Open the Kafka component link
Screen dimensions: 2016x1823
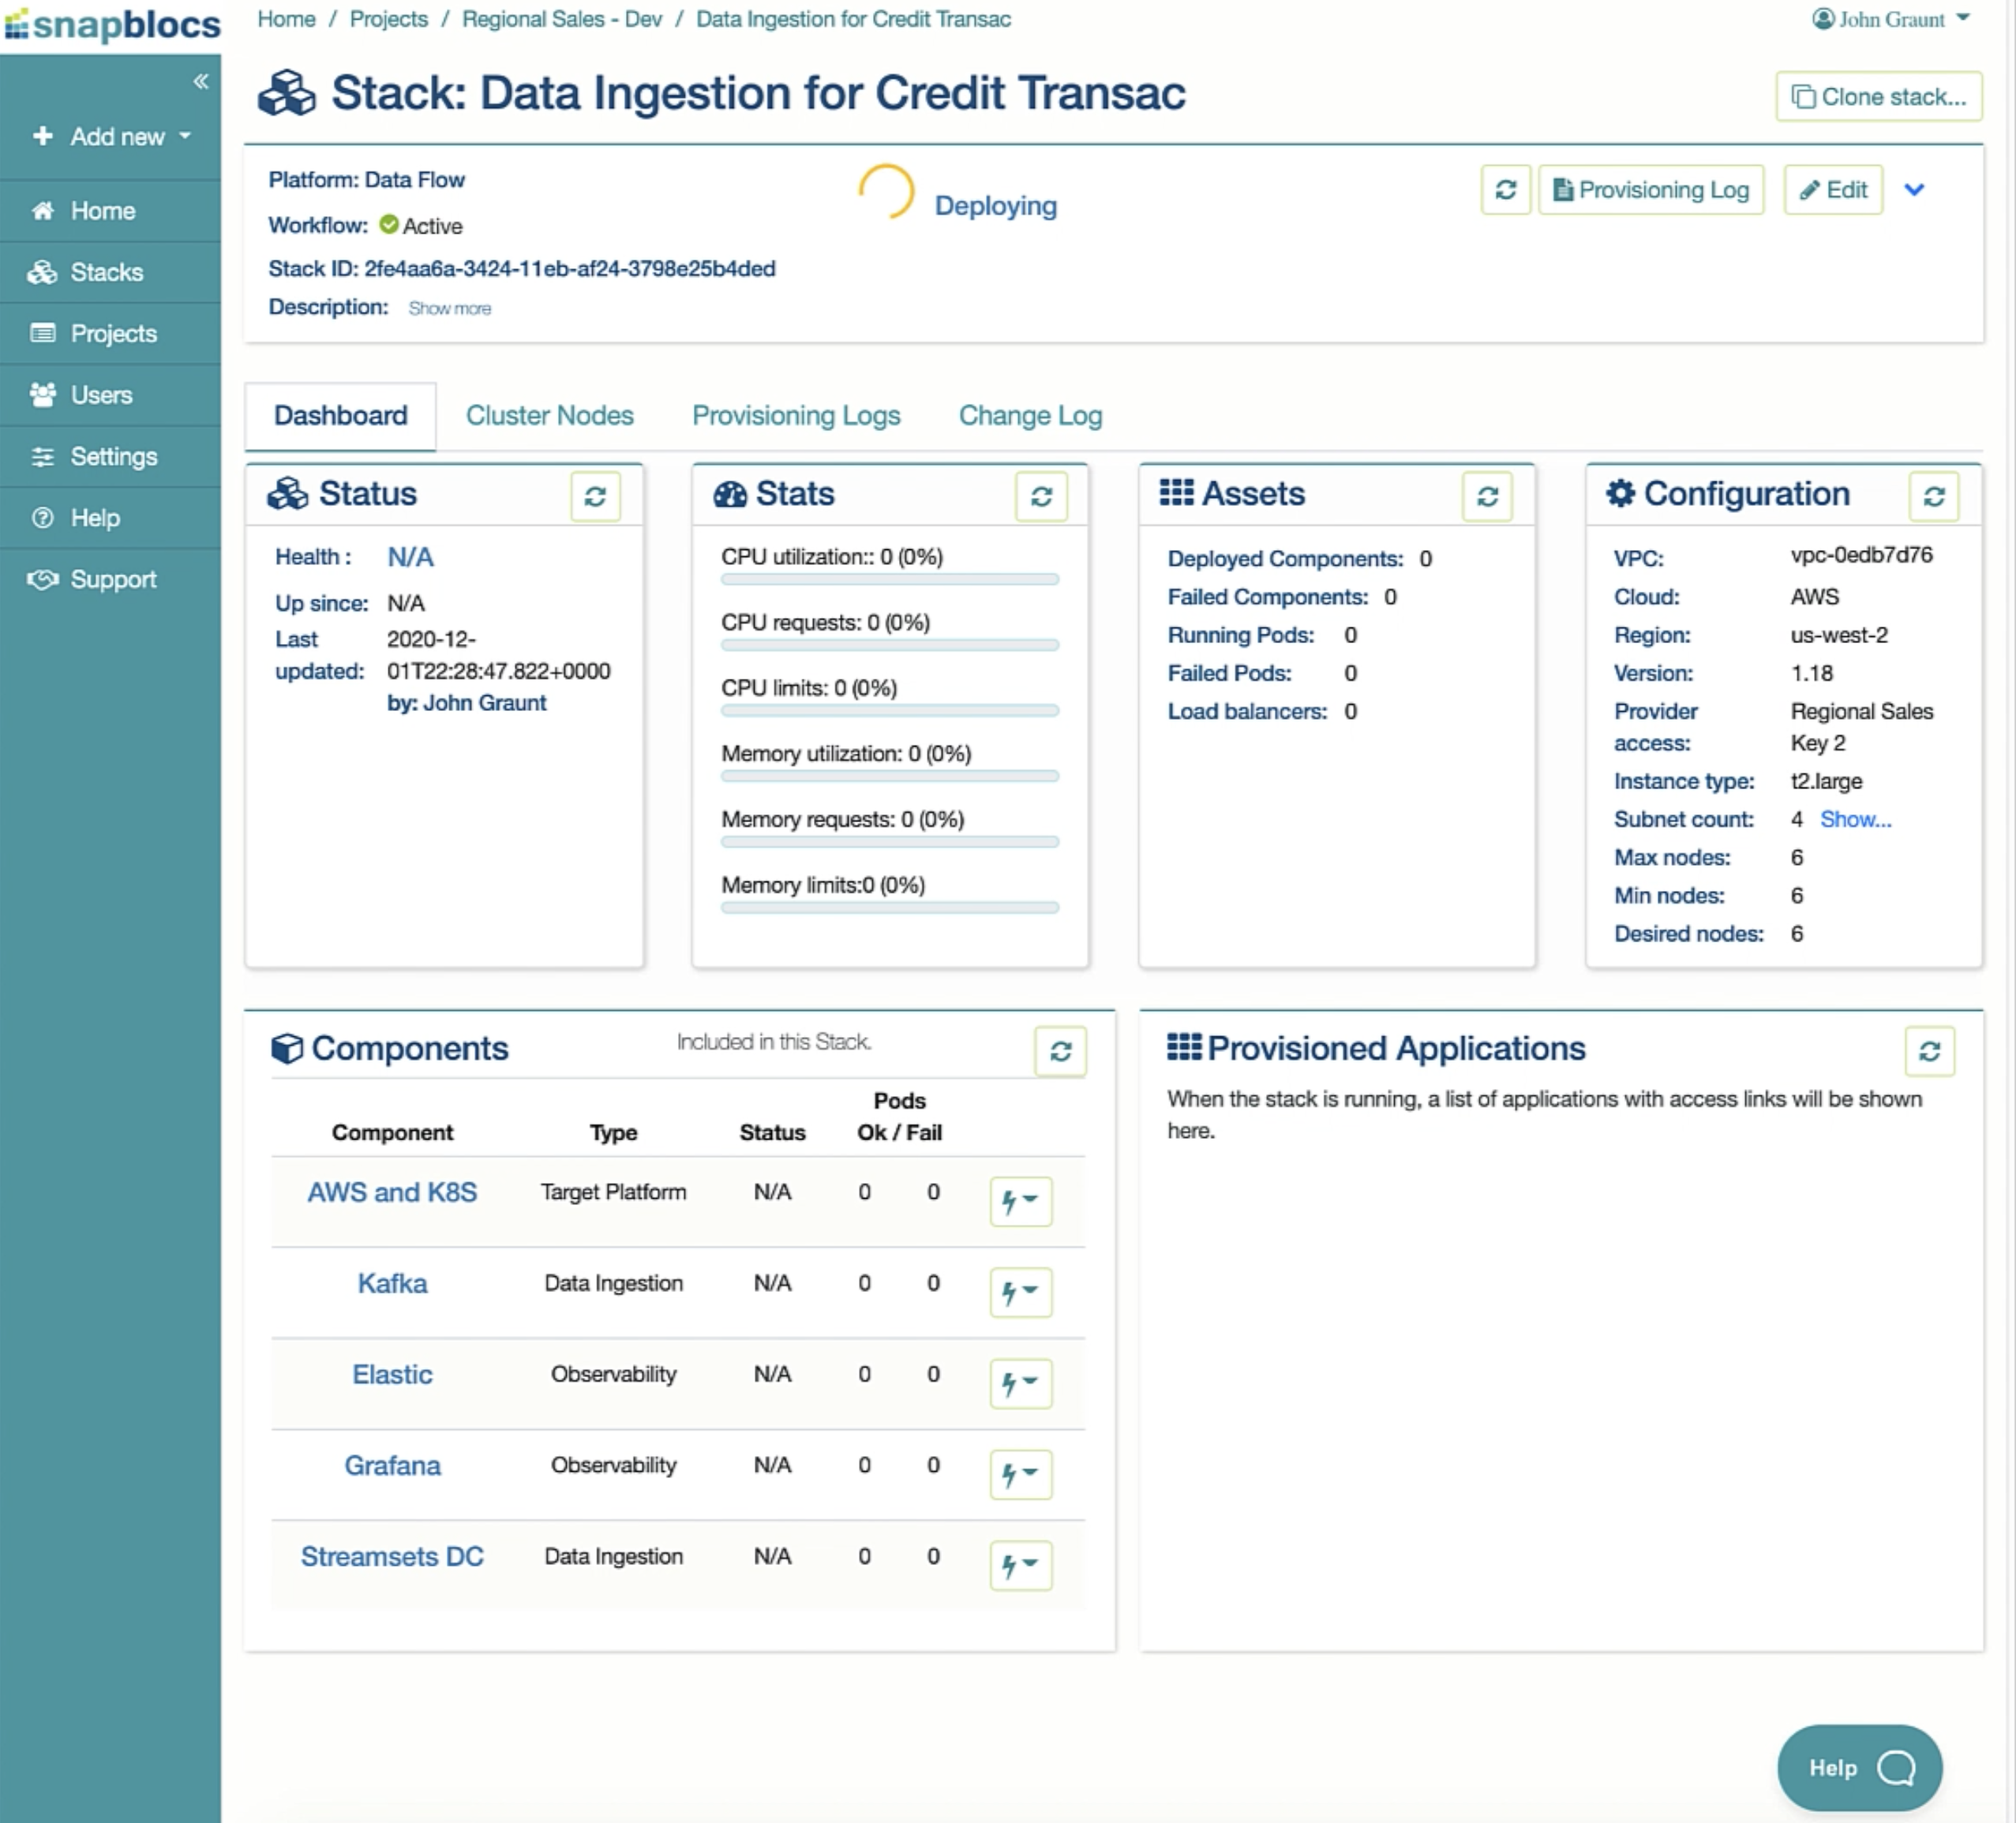tap(392, 1284)
